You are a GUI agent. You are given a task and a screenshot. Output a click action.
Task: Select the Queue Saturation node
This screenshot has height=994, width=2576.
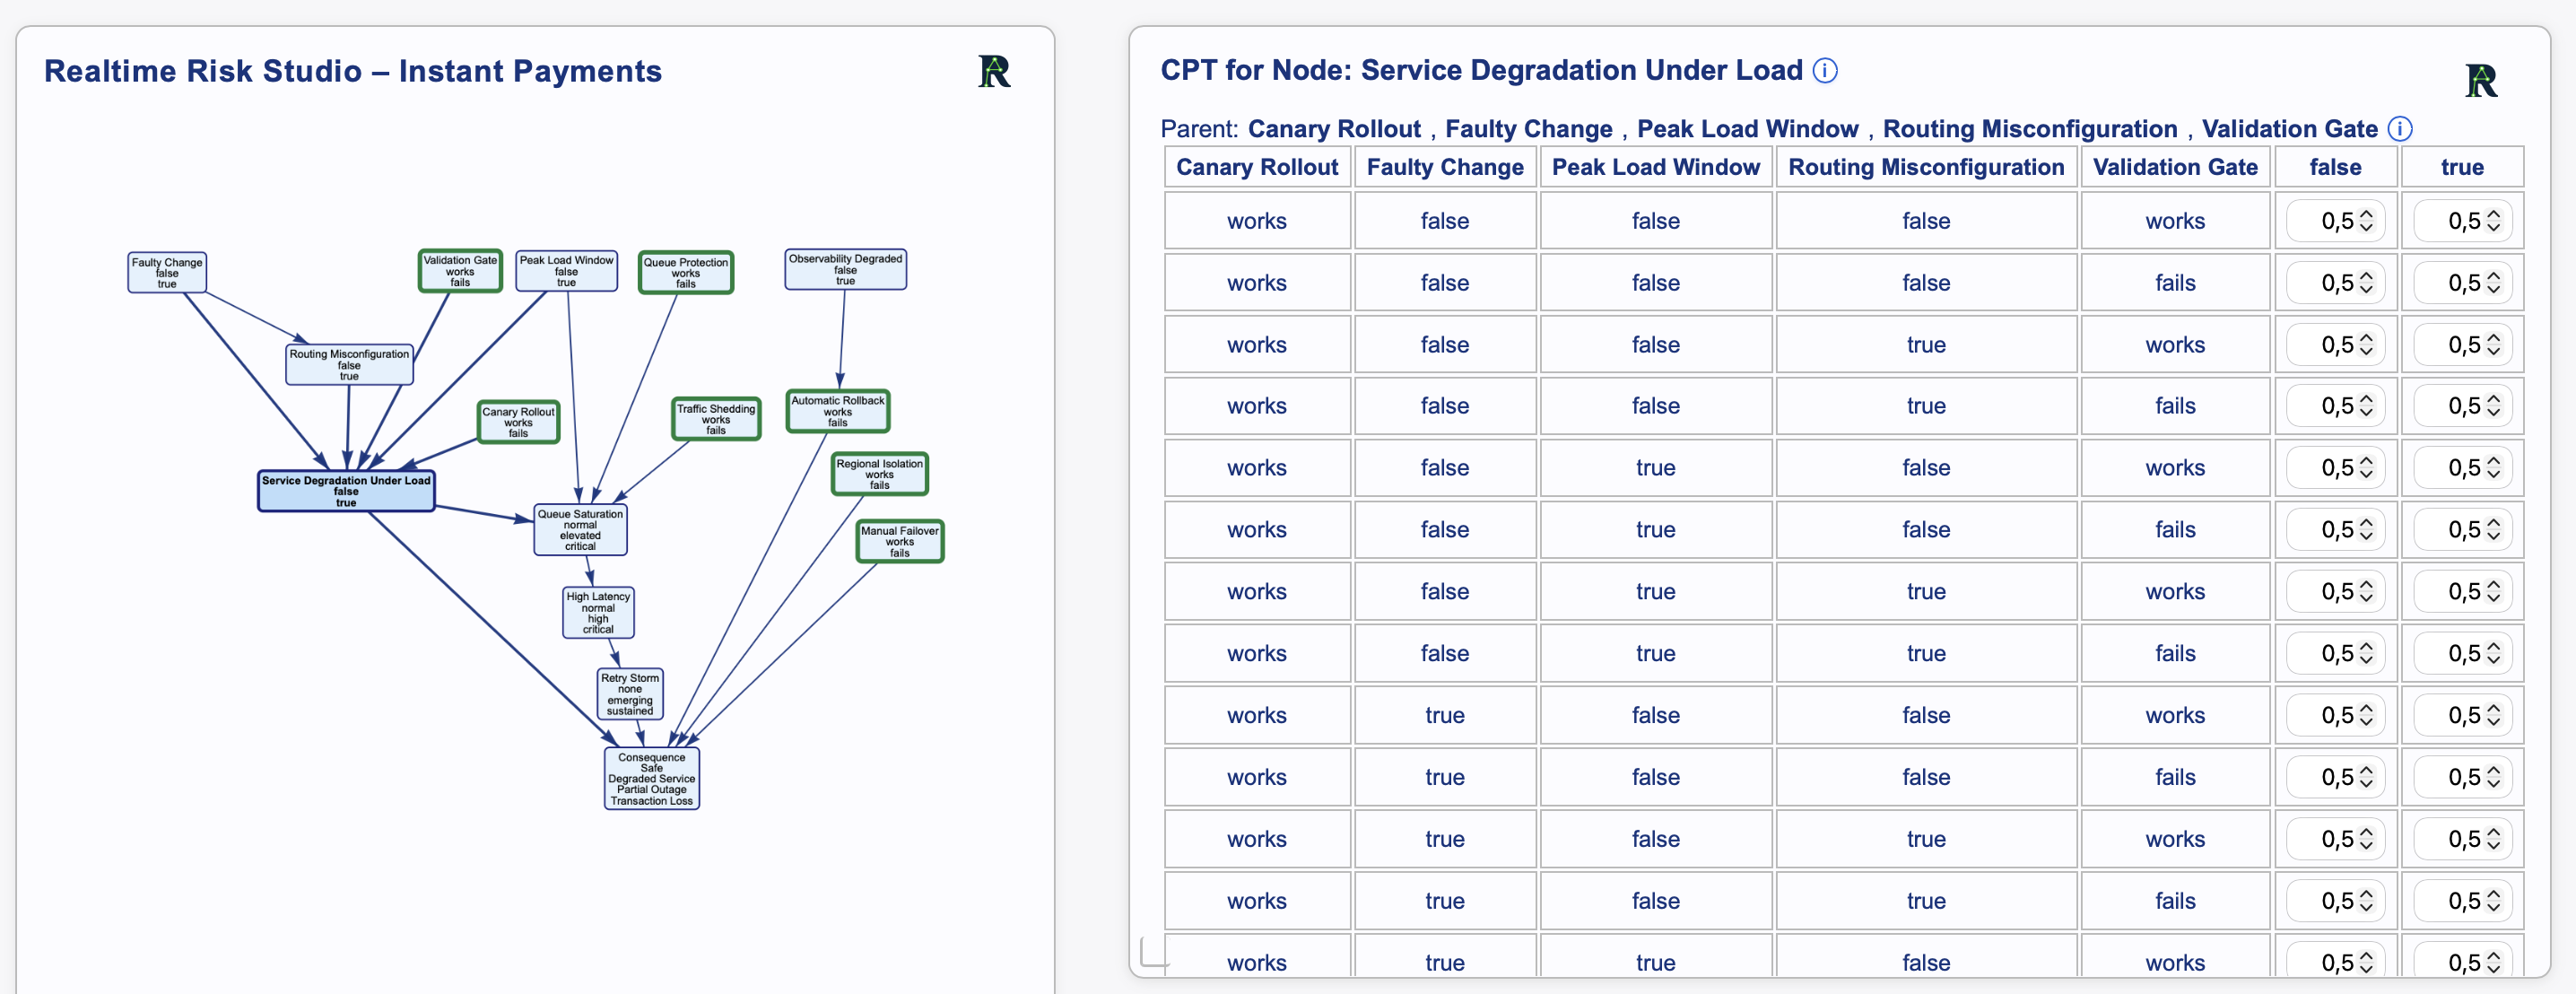click(x=580, y=530)
